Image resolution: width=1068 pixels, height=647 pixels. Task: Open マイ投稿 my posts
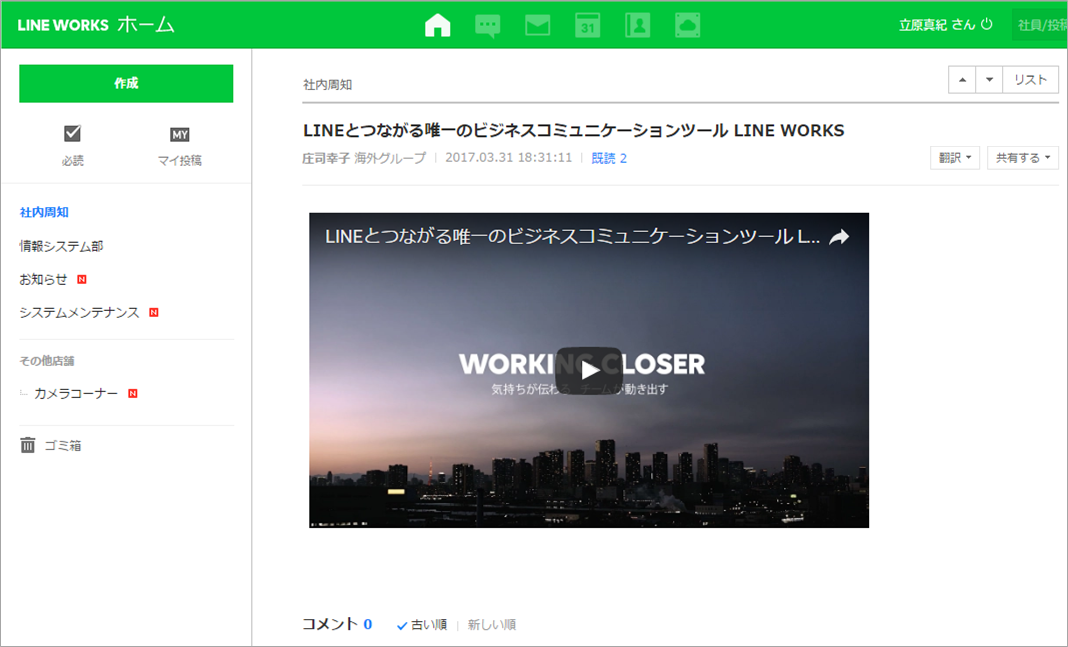179,145
